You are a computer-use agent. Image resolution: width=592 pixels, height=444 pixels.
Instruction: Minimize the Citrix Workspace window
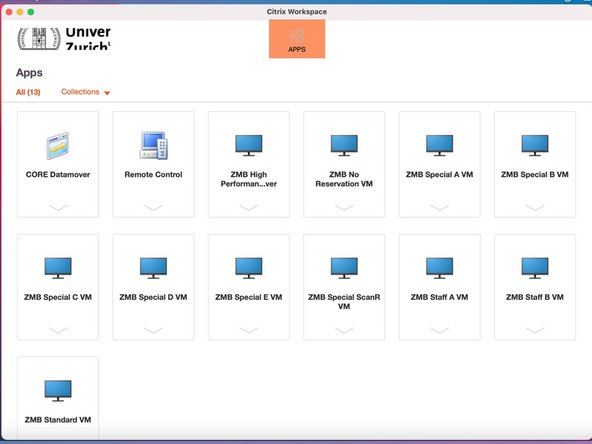[20, 12]
